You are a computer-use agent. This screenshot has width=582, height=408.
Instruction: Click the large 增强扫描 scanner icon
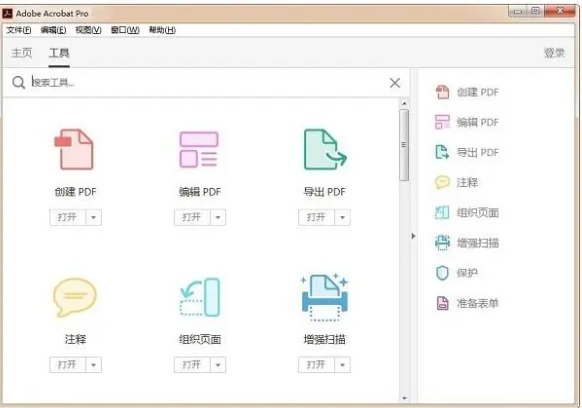point(325,297)
